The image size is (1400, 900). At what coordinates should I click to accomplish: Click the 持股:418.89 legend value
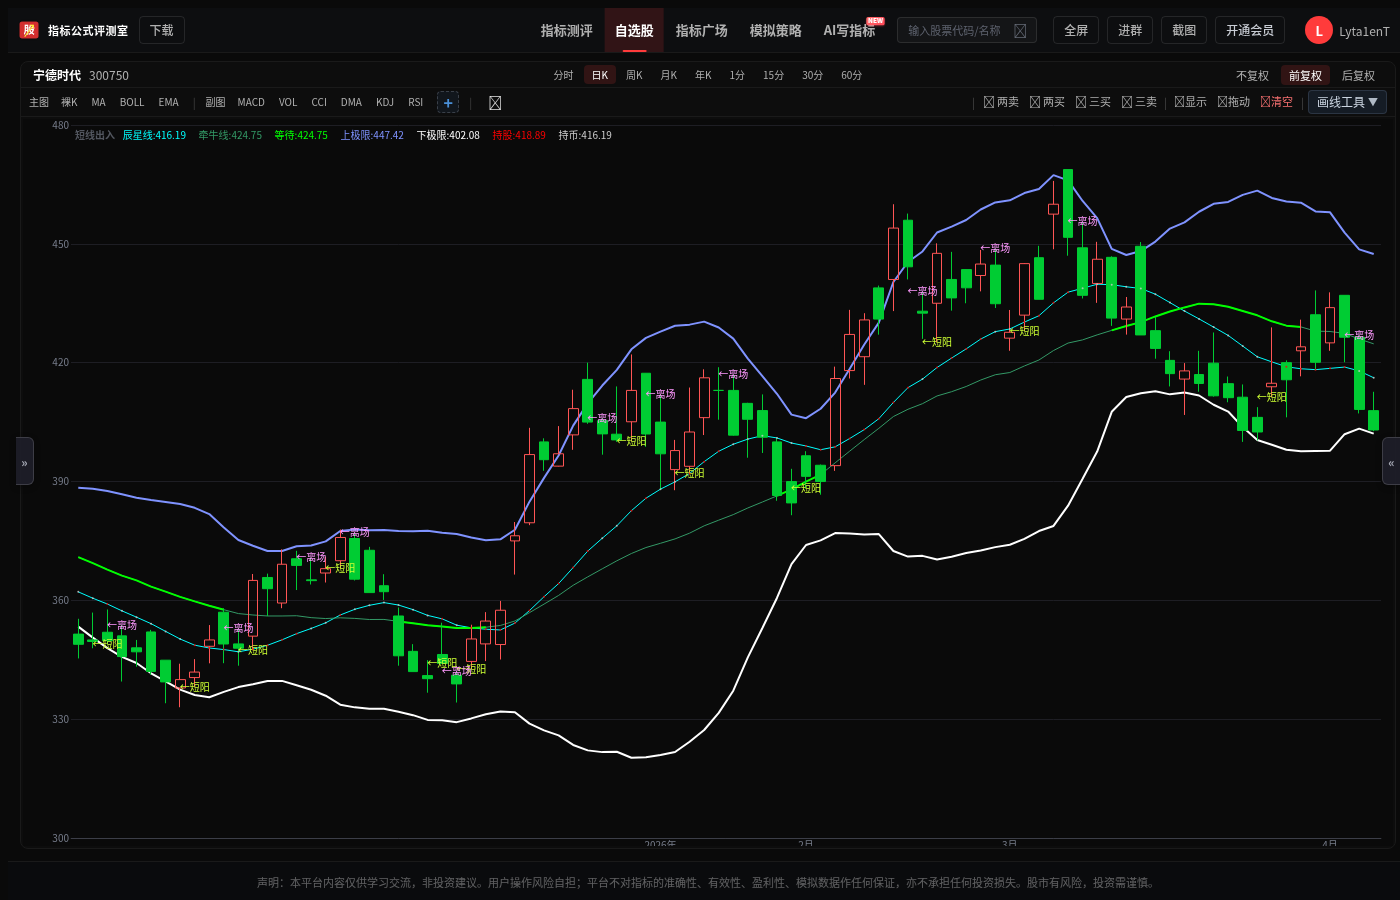pos(519,136)
